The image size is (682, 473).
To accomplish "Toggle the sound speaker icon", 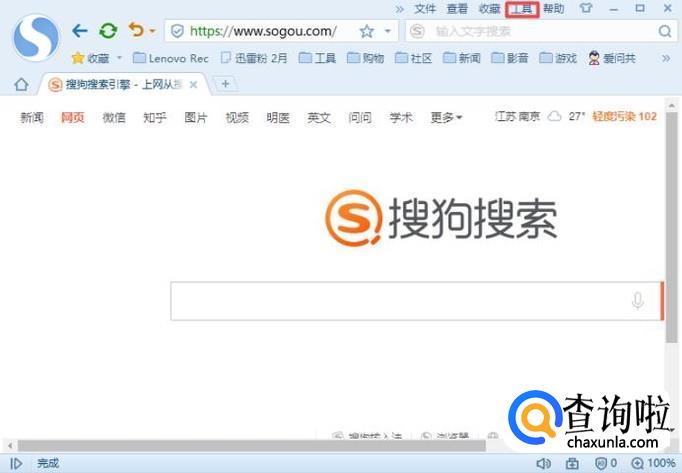I will tap(543, 463).
